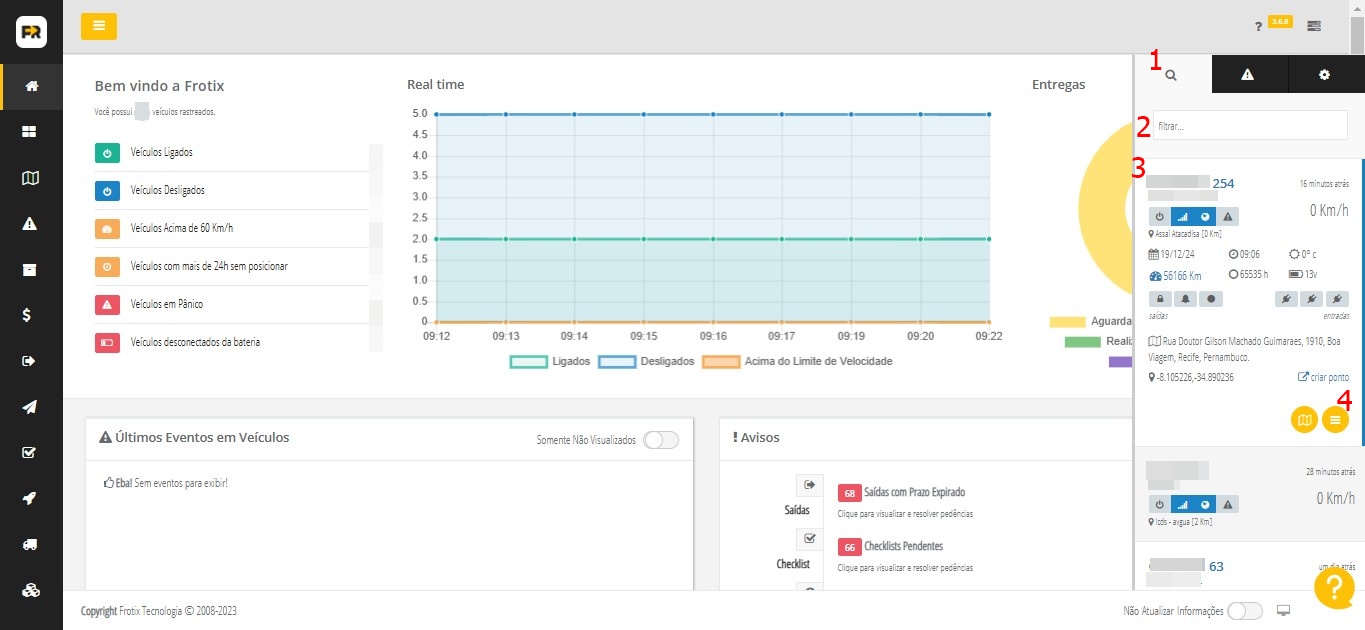Image resolution: width=1365 pixels, height=630 pixels.
Task: Open the language flag selector at top right
Action: 1314,26
